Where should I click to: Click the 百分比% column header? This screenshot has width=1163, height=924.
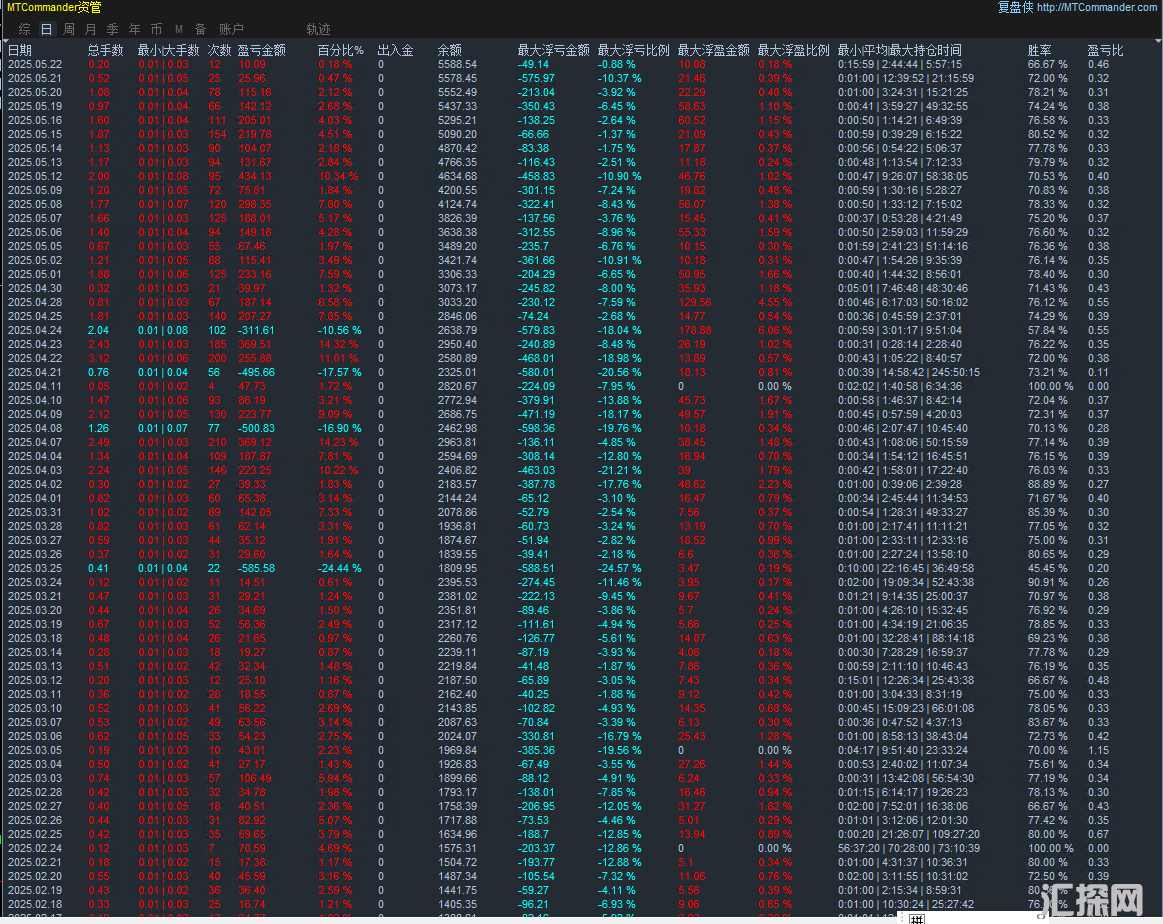click(x=340, y=50)
